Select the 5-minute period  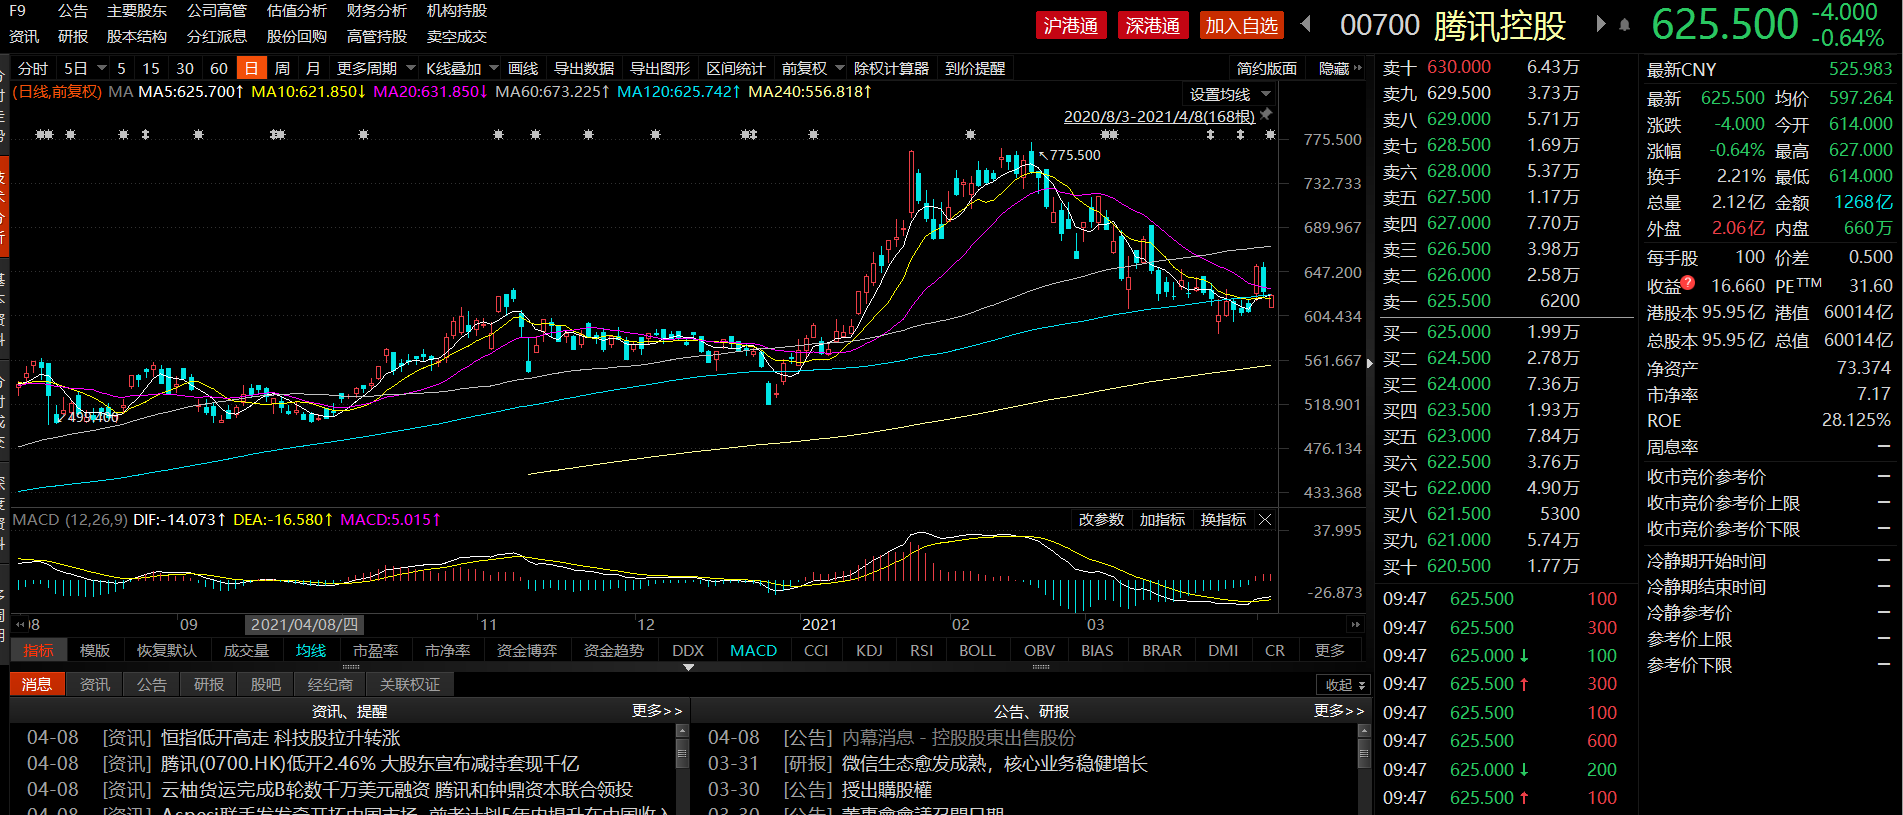(121, 68)
